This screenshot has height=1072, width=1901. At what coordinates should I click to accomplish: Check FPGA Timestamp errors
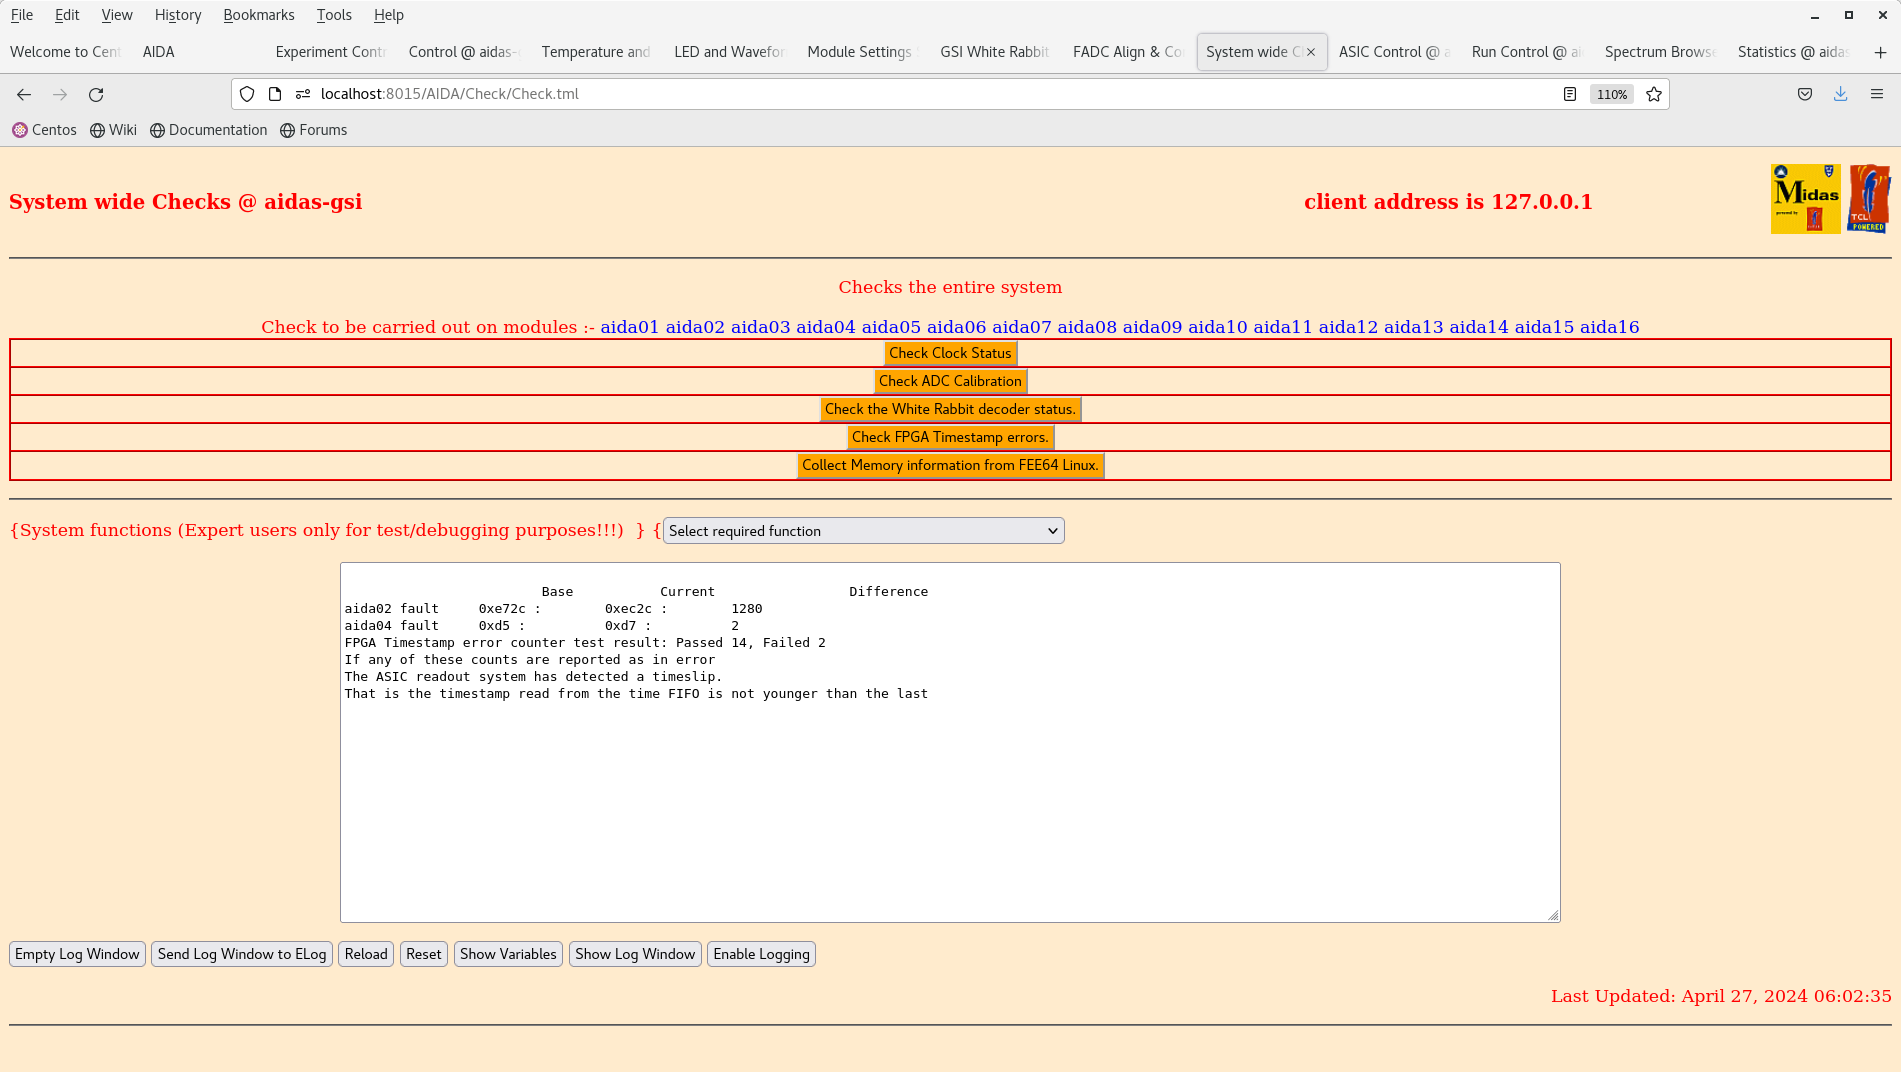pyautogui.click(x=950, y=437)
